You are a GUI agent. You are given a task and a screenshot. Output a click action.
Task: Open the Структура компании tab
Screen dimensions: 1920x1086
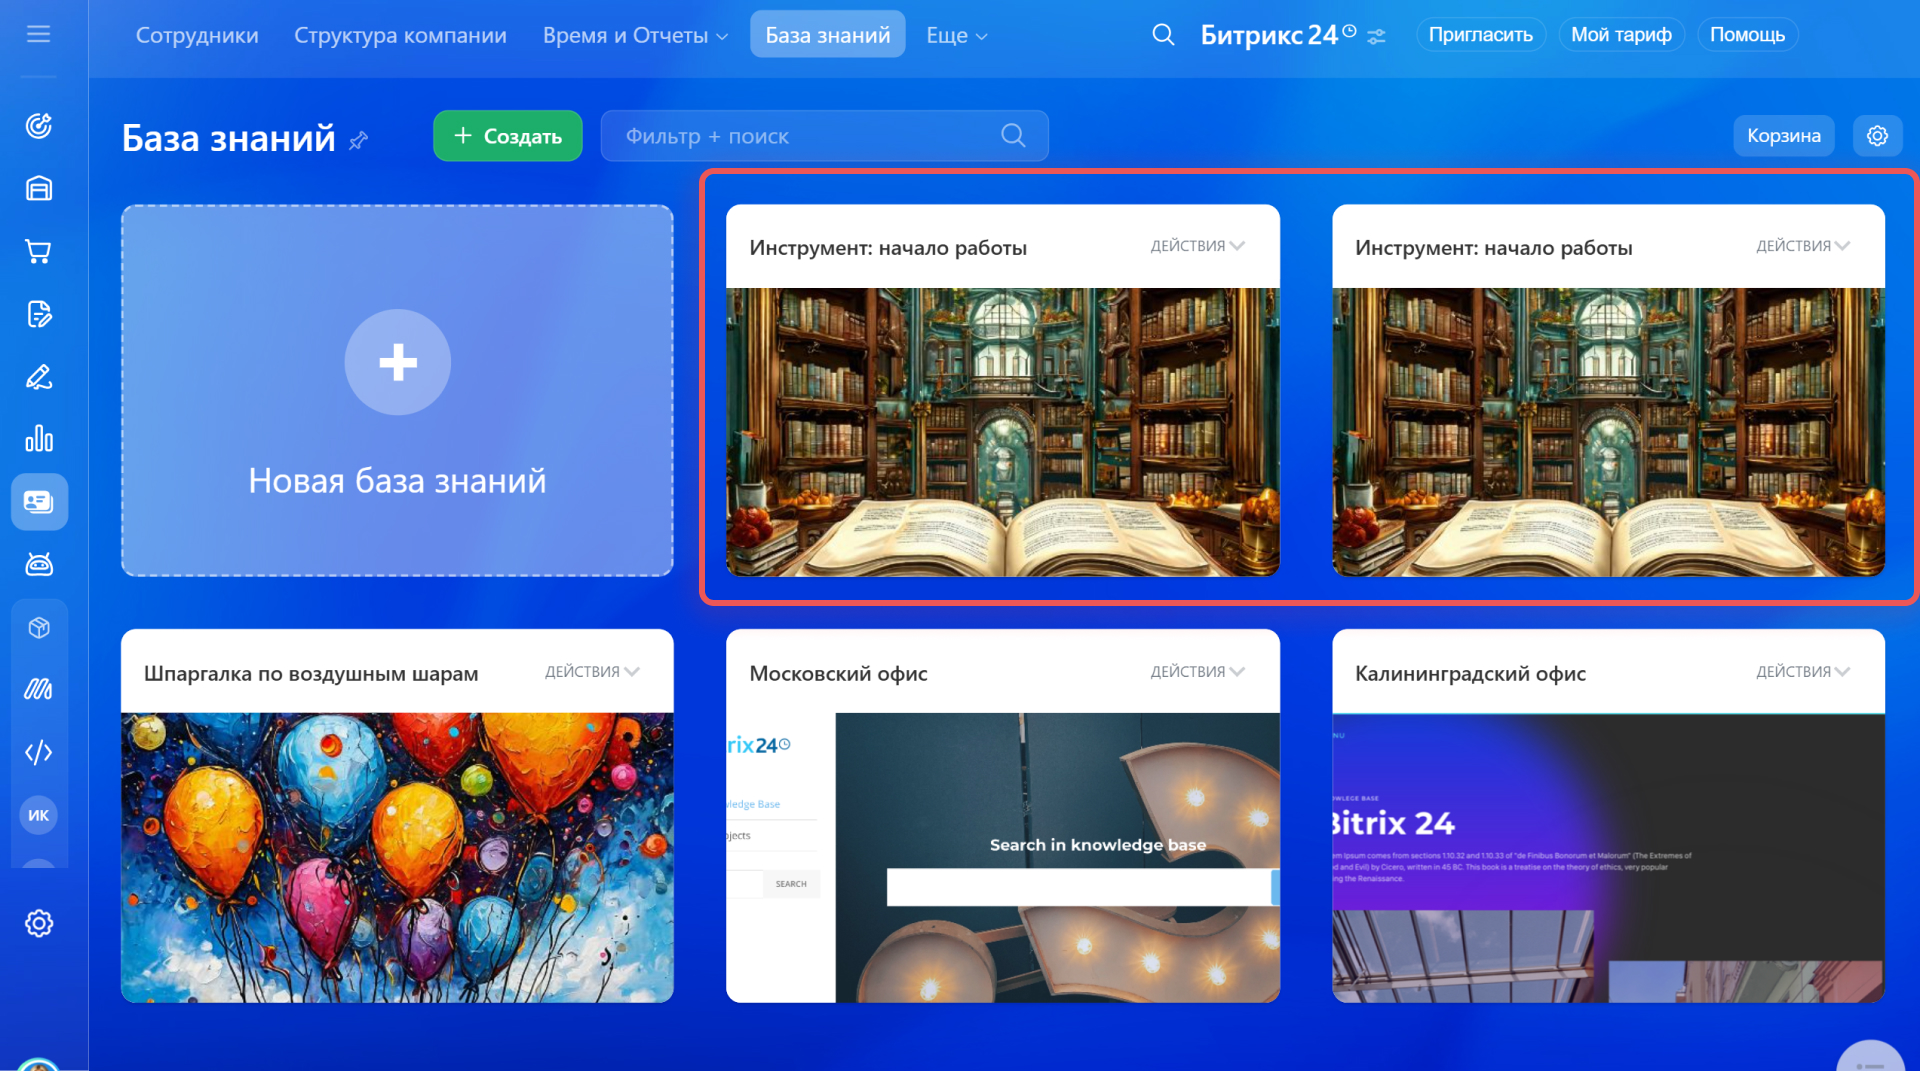[400, 36]
